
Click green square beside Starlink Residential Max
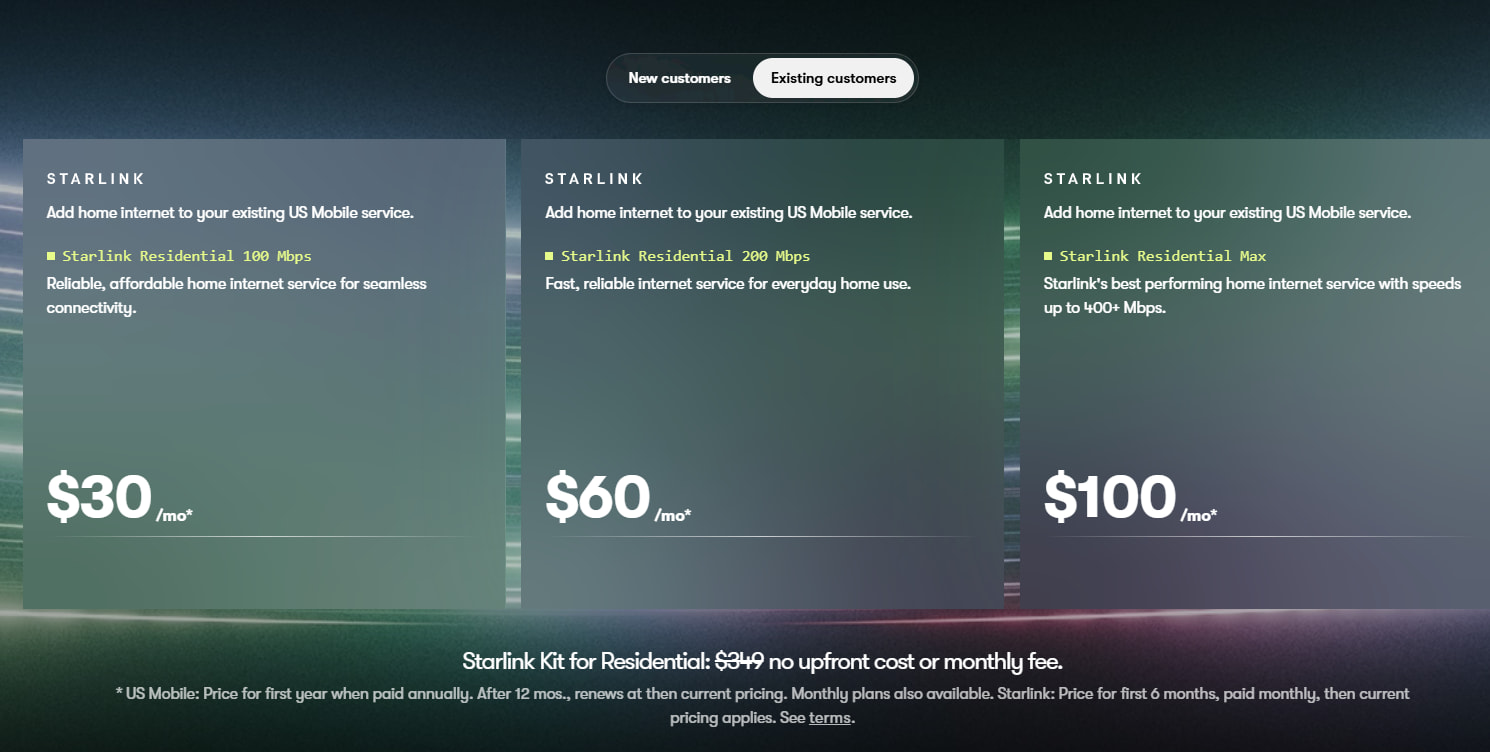(1048, 256)
